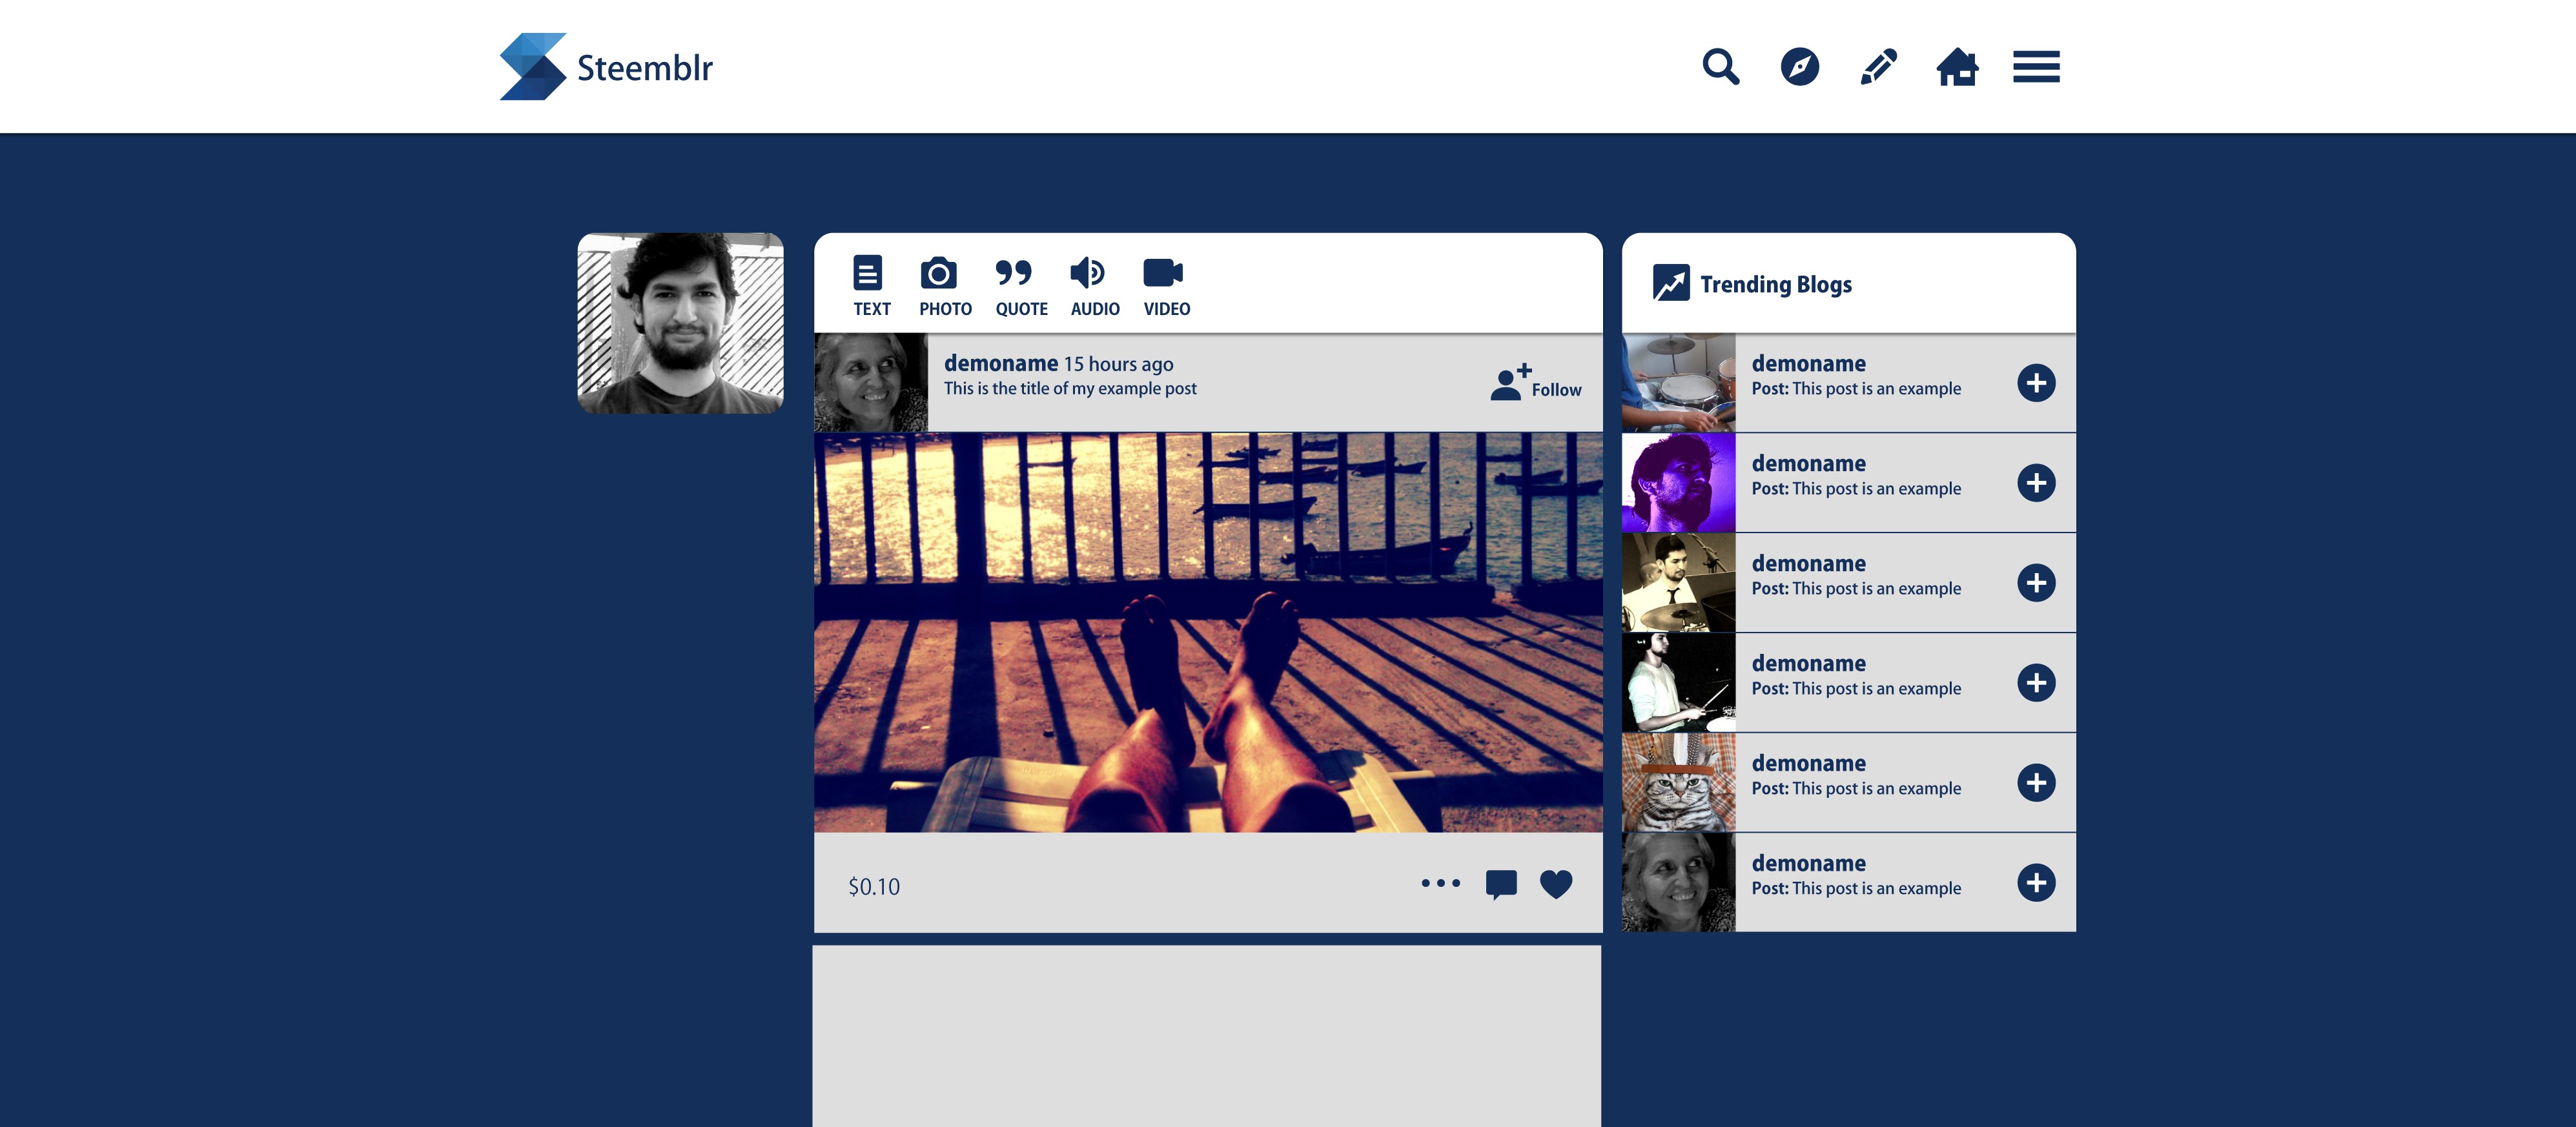Add the purple-portrait trending blog with plus
2576x1127 pixels.
click(x=2035, y=483)
